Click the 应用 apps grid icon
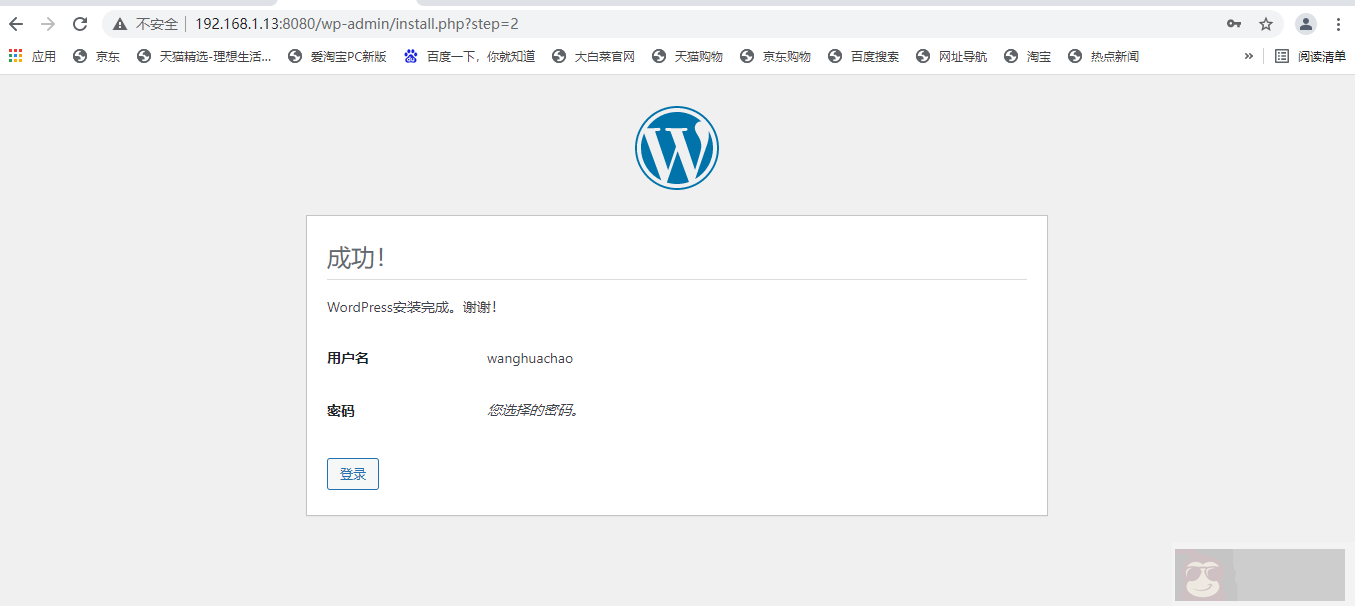 pyautogui.click(x=15, y=56)
